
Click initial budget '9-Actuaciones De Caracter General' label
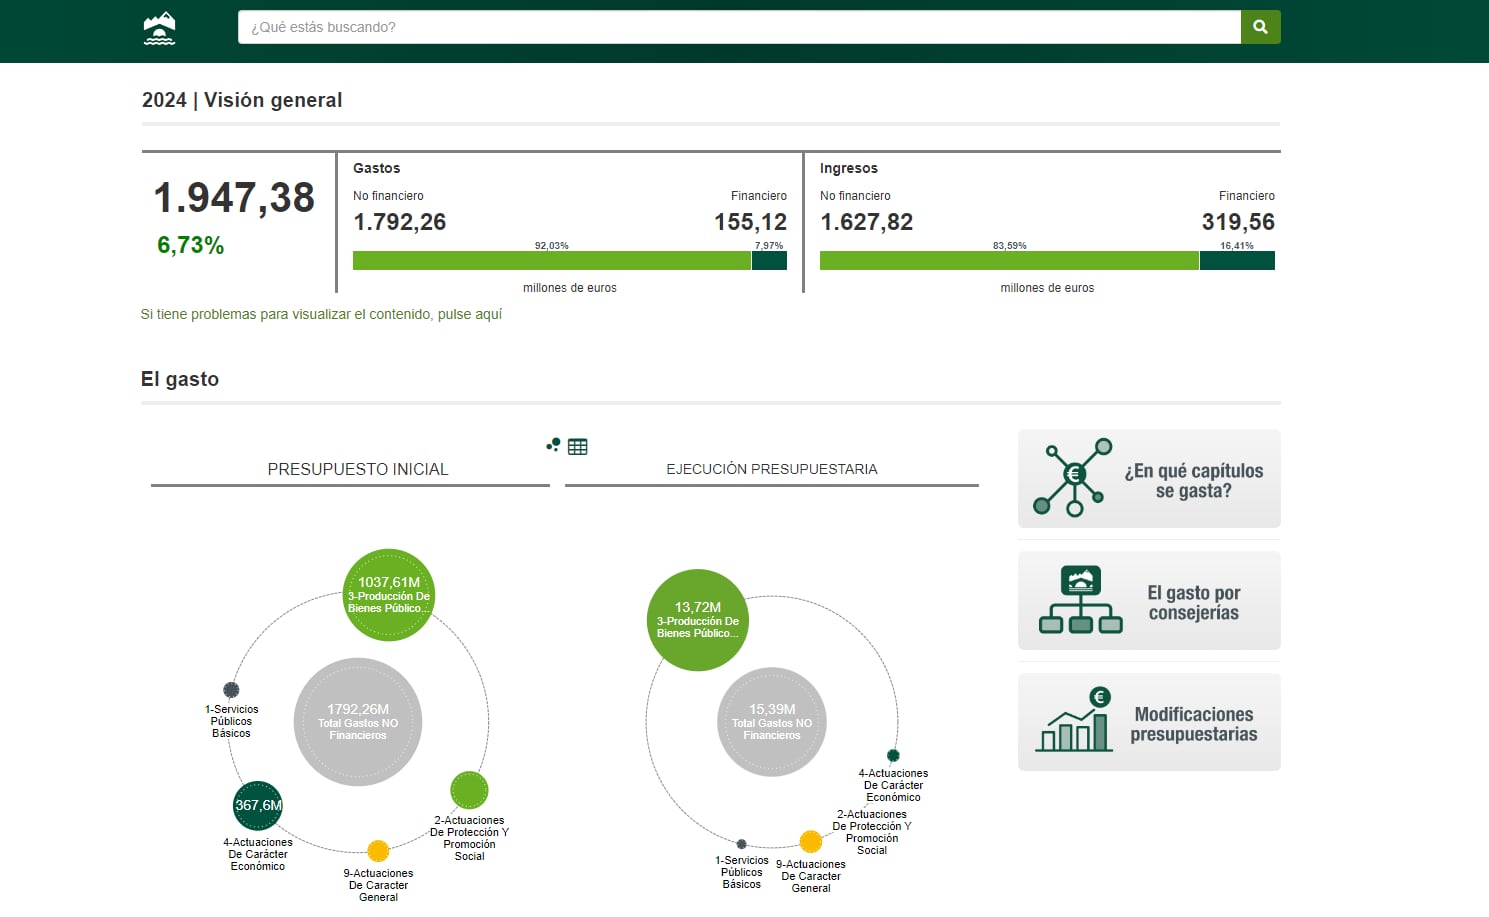379,885
